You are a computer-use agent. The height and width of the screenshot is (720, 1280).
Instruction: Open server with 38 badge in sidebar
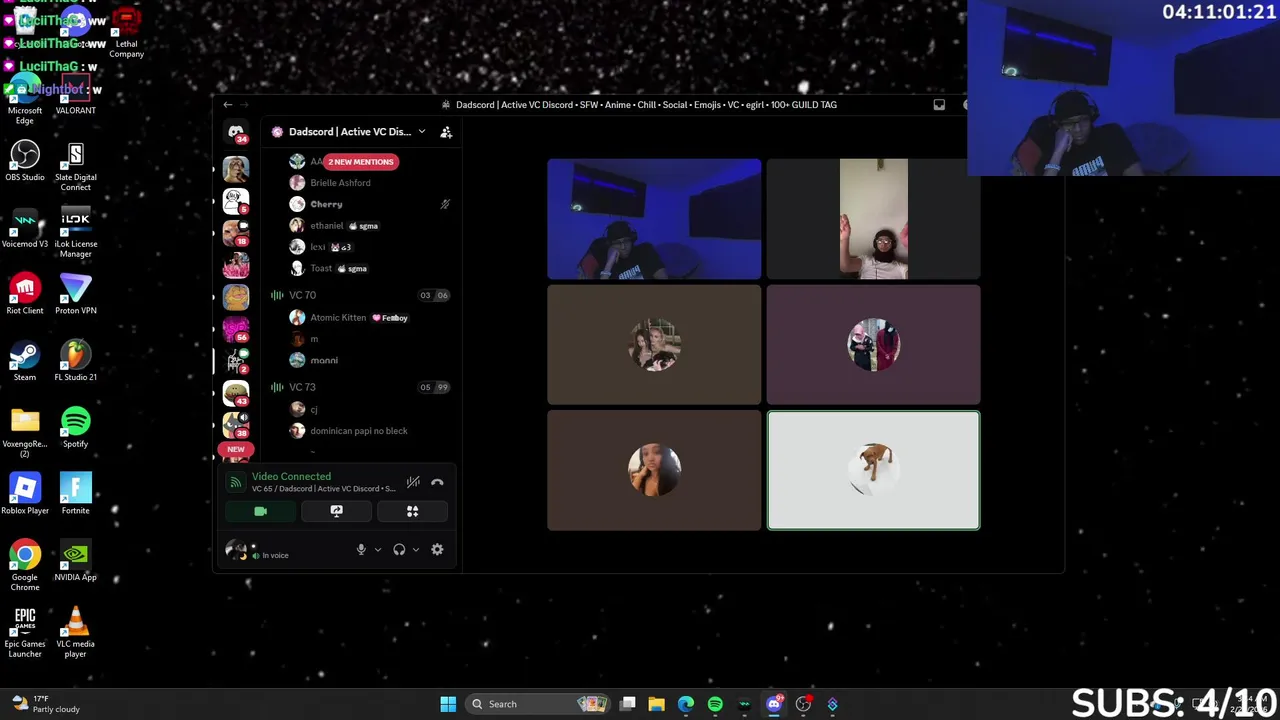pyautogui.click(x=236, y=425)
